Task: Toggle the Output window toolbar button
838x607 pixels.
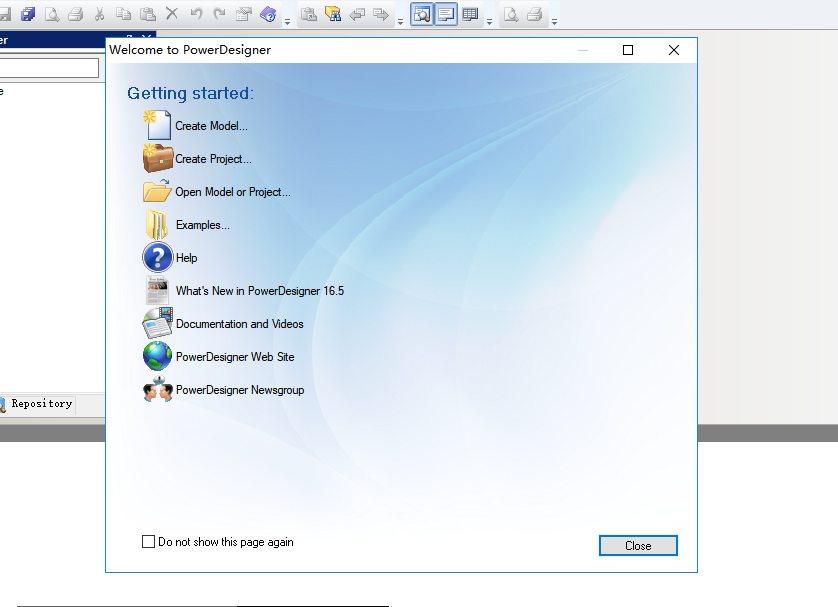Action: (446, 14)
